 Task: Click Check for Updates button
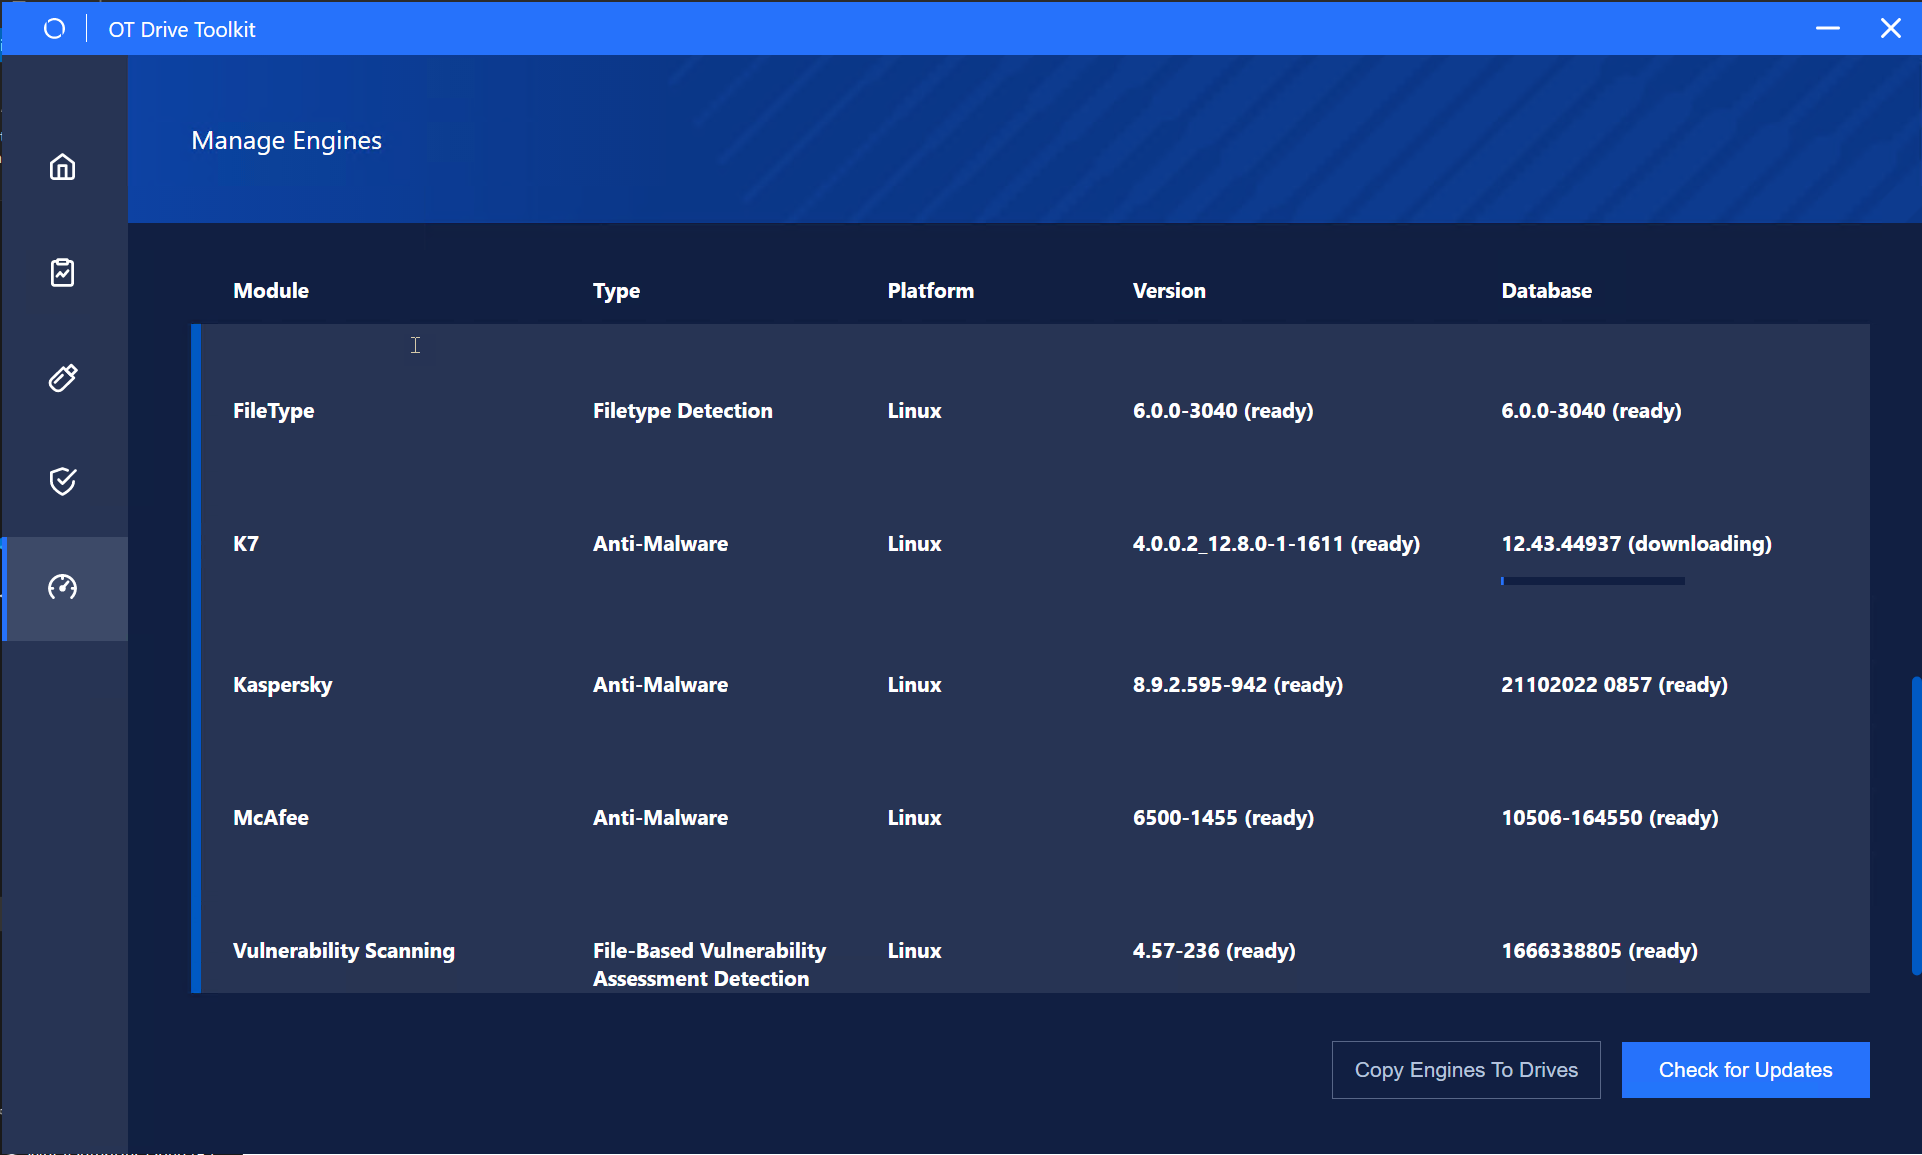[1745, 1070]
